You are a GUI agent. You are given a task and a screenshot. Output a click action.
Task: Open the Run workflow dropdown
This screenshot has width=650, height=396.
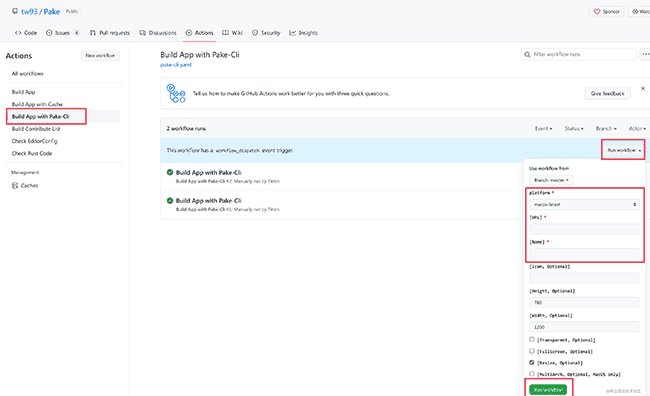point(623,150)
